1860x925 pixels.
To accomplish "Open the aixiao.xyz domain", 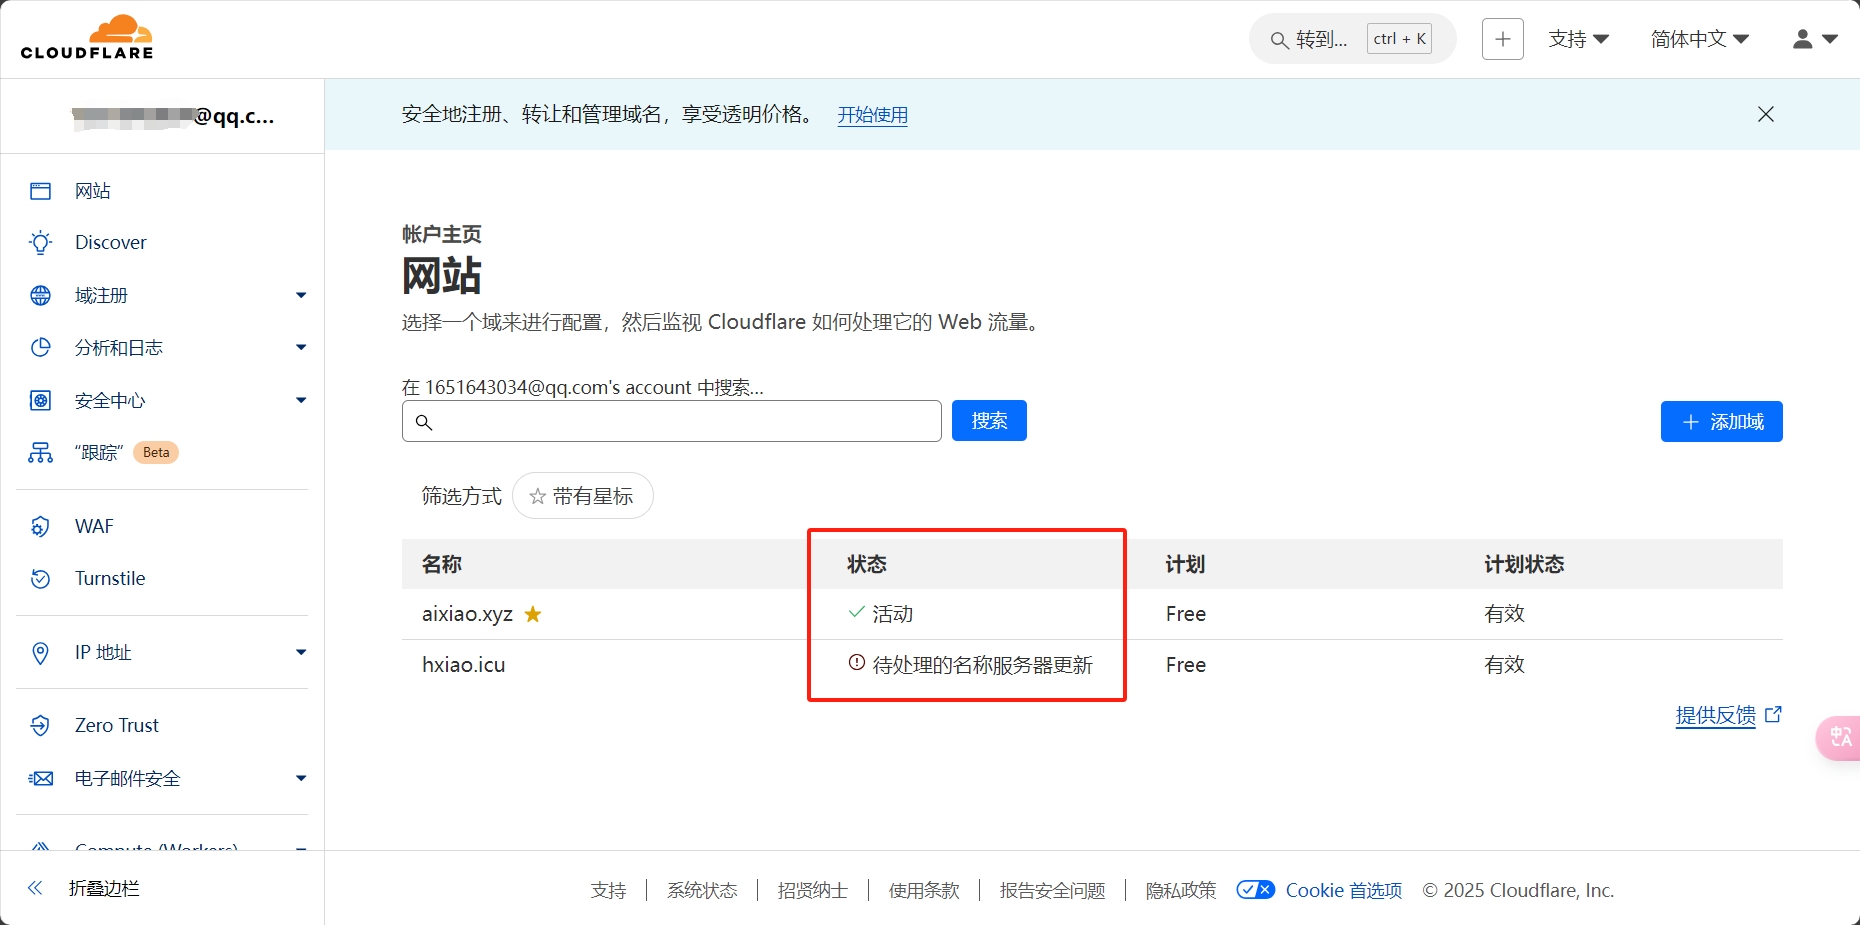I will pyautogui.click(x=467, y=614).
